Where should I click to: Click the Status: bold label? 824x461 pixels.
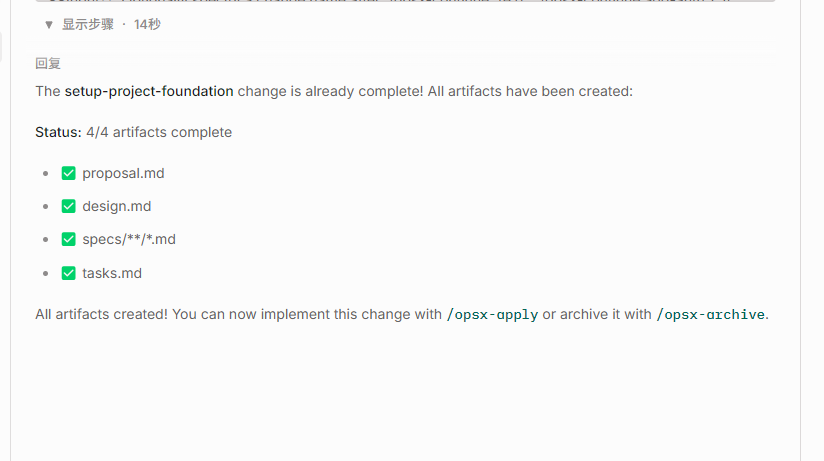(58, 132)
